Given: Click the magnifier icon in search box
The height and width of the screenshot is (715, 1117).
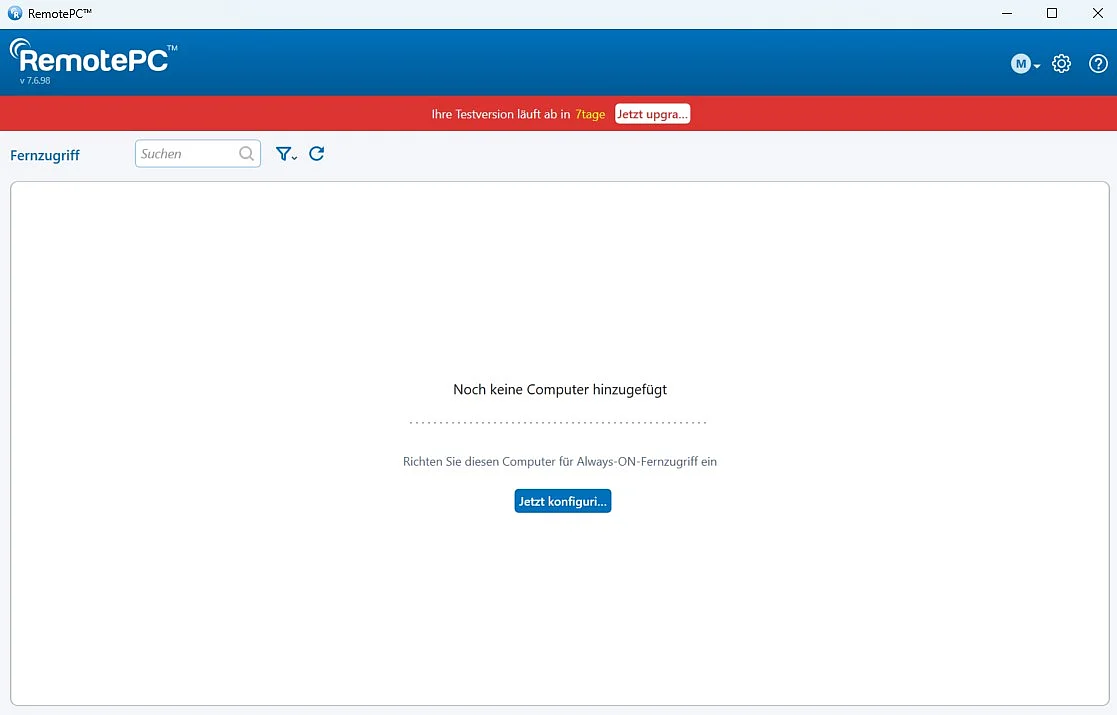Looking at the screenshot, I should tap(246, 154).
